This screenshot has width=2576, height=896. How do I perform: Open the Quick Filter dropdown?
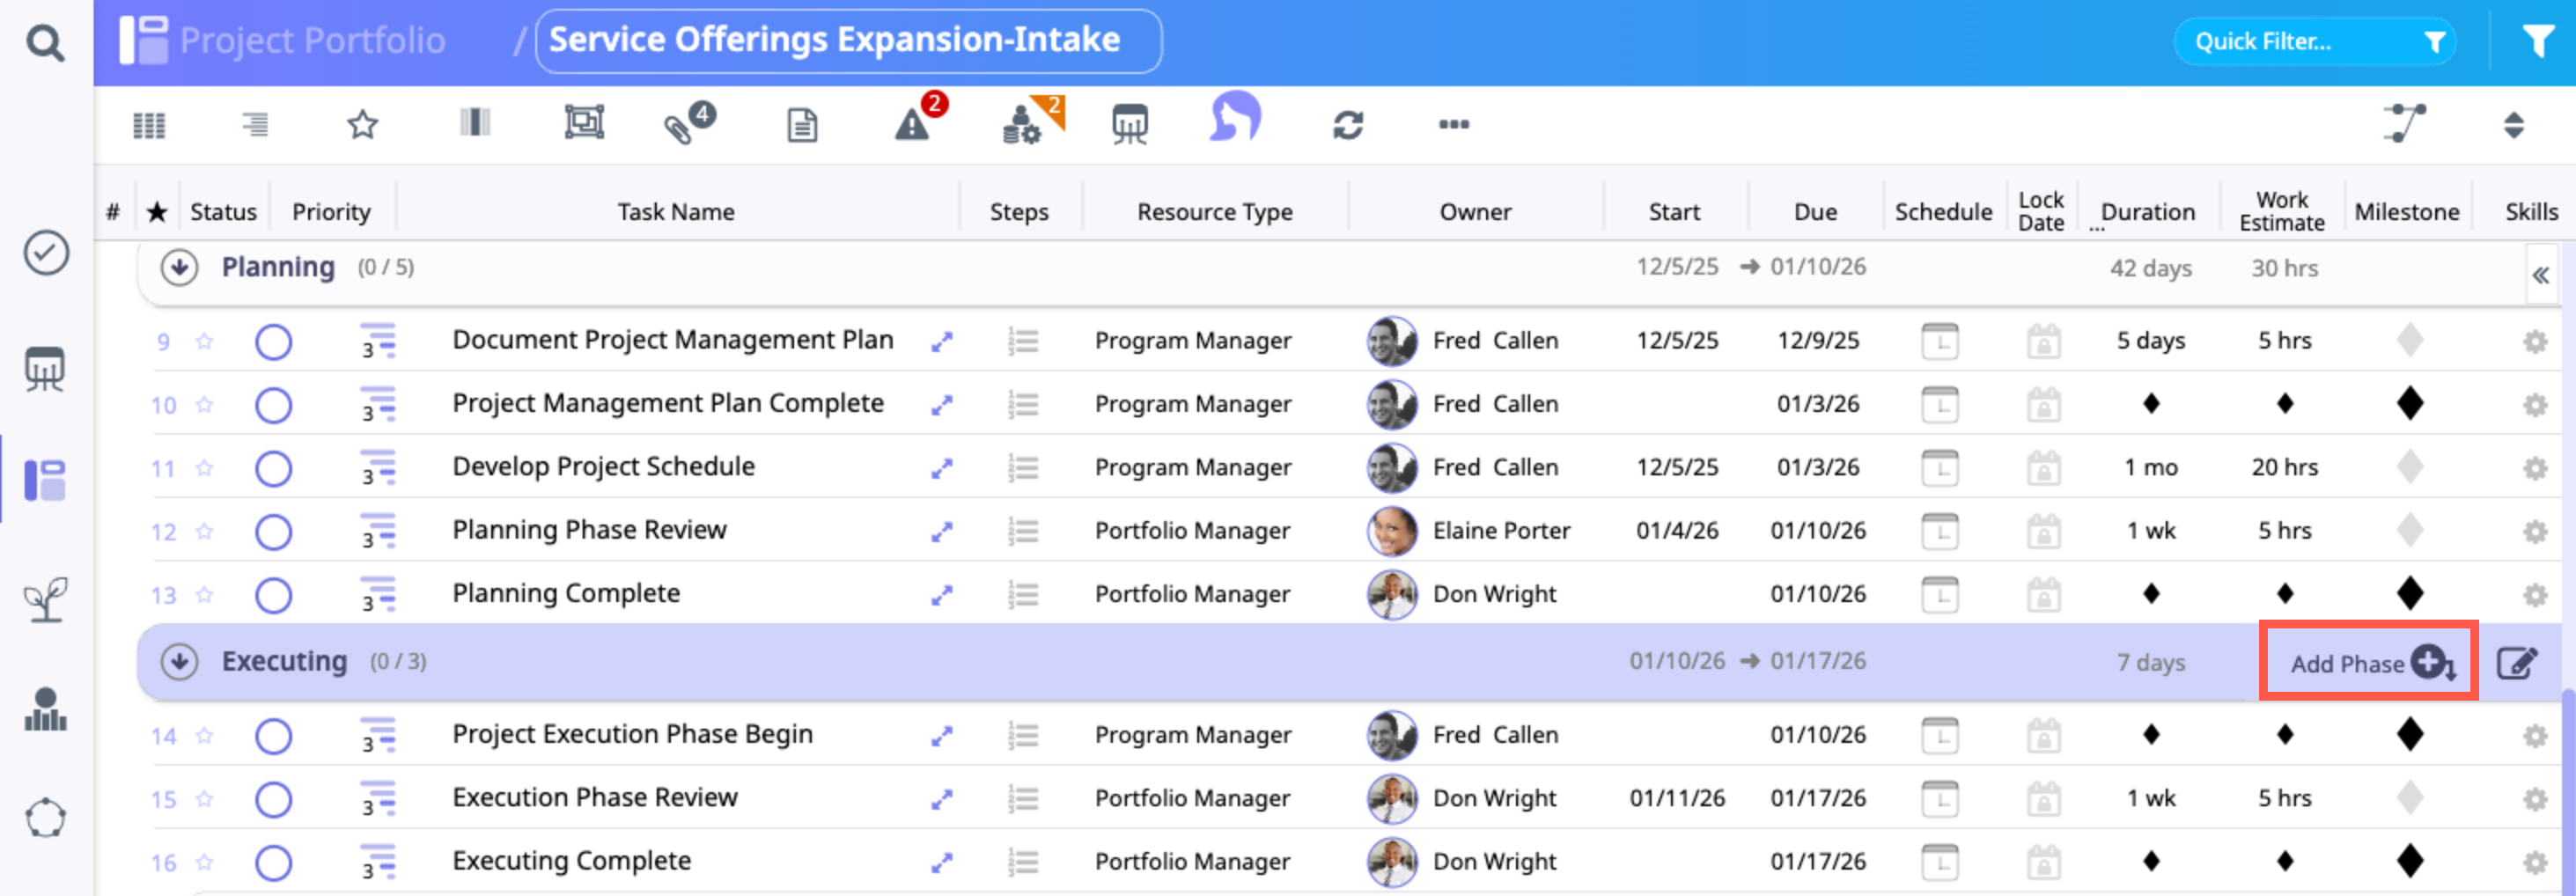pyautogui.click(x=2314, y=42)
